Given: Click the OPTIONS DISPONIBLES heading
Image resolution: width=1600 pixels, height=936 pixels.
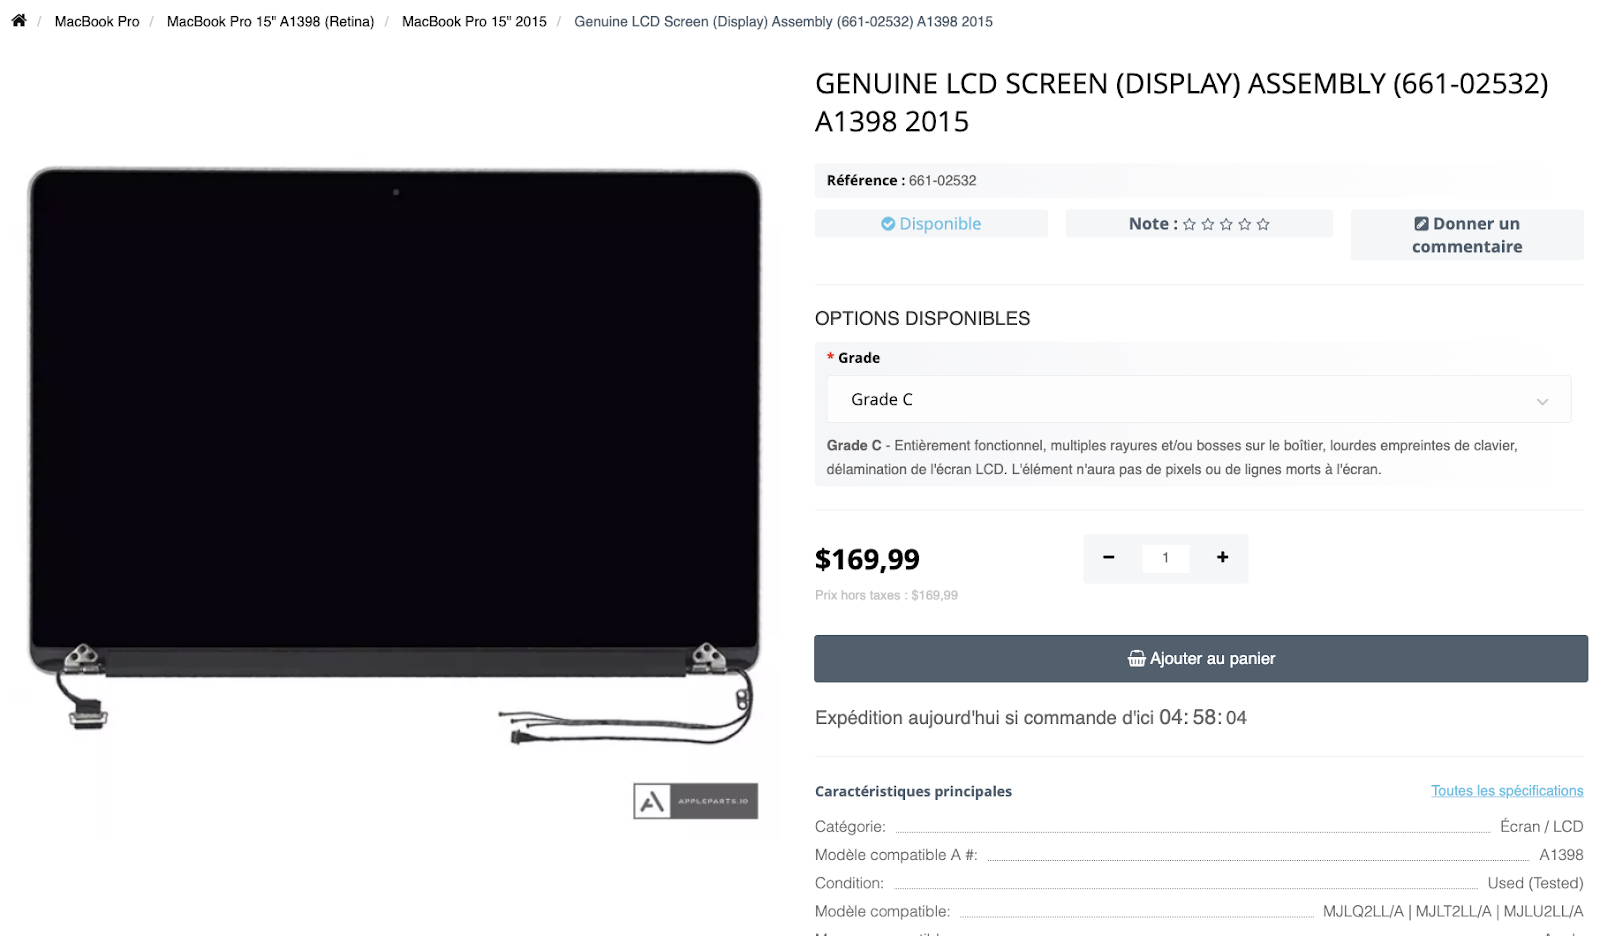Looking at the screenshot, I should [x=922, y=318].
